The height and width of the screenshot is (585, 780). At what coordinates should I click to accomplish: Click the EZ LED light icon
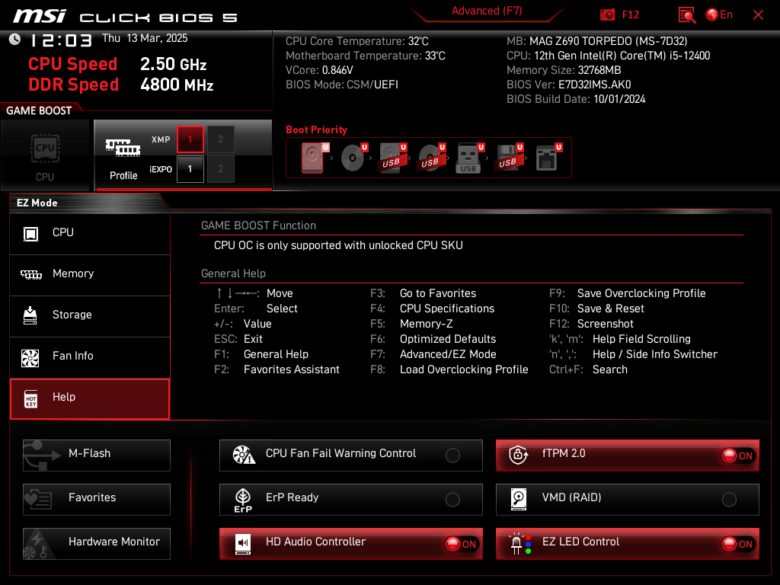pos(520,544)
